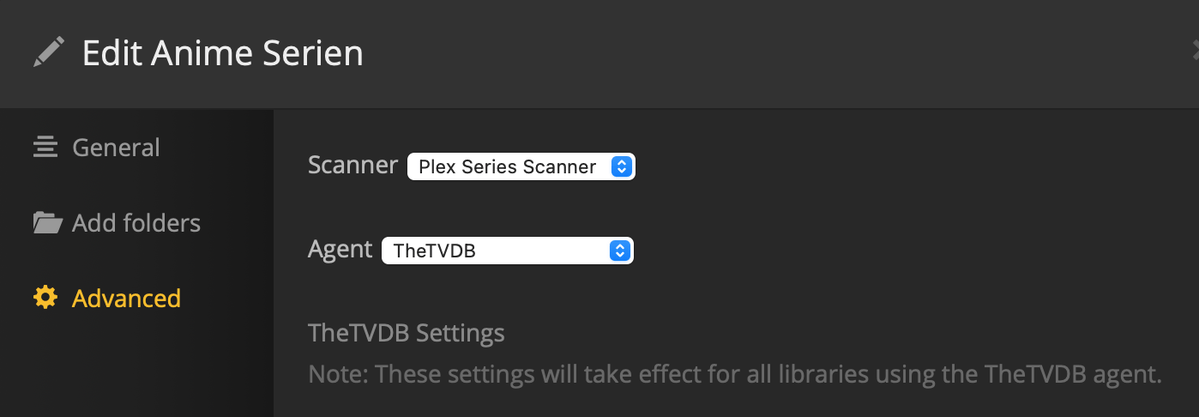Click the Plex Series Scanner selected value text

[x=506, y=167]
